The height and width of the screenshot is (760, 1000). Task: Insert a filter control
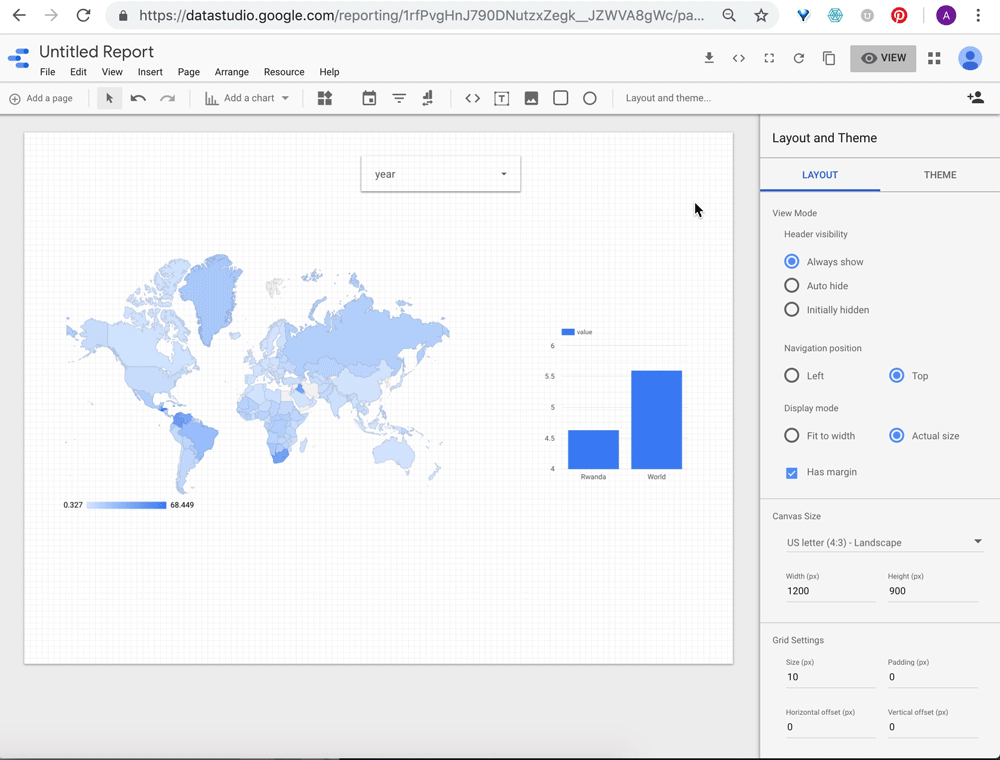[399, 98]
